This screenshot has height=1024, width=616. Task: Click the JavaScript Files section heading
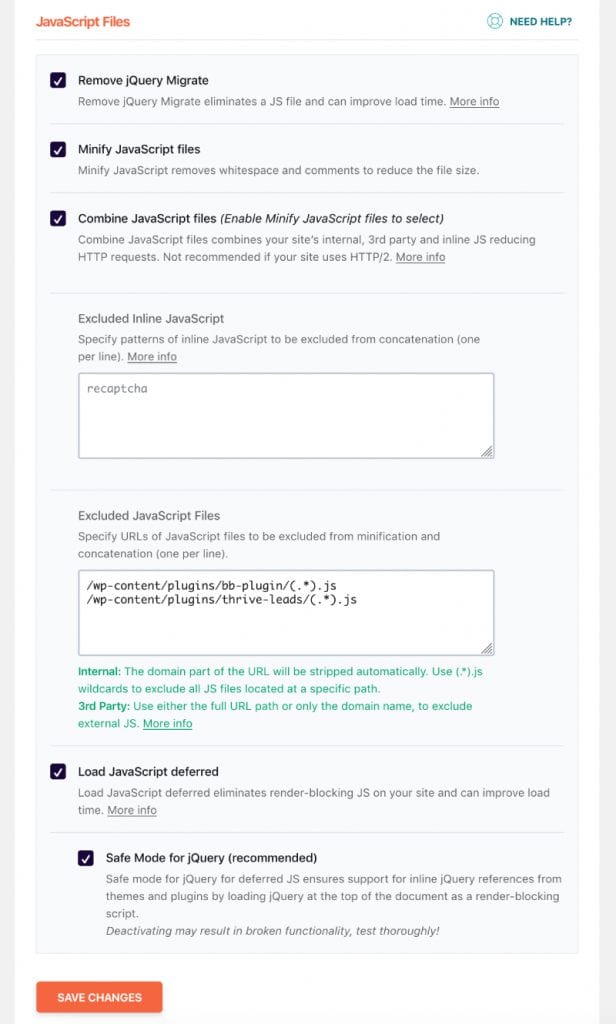[83, 21]
